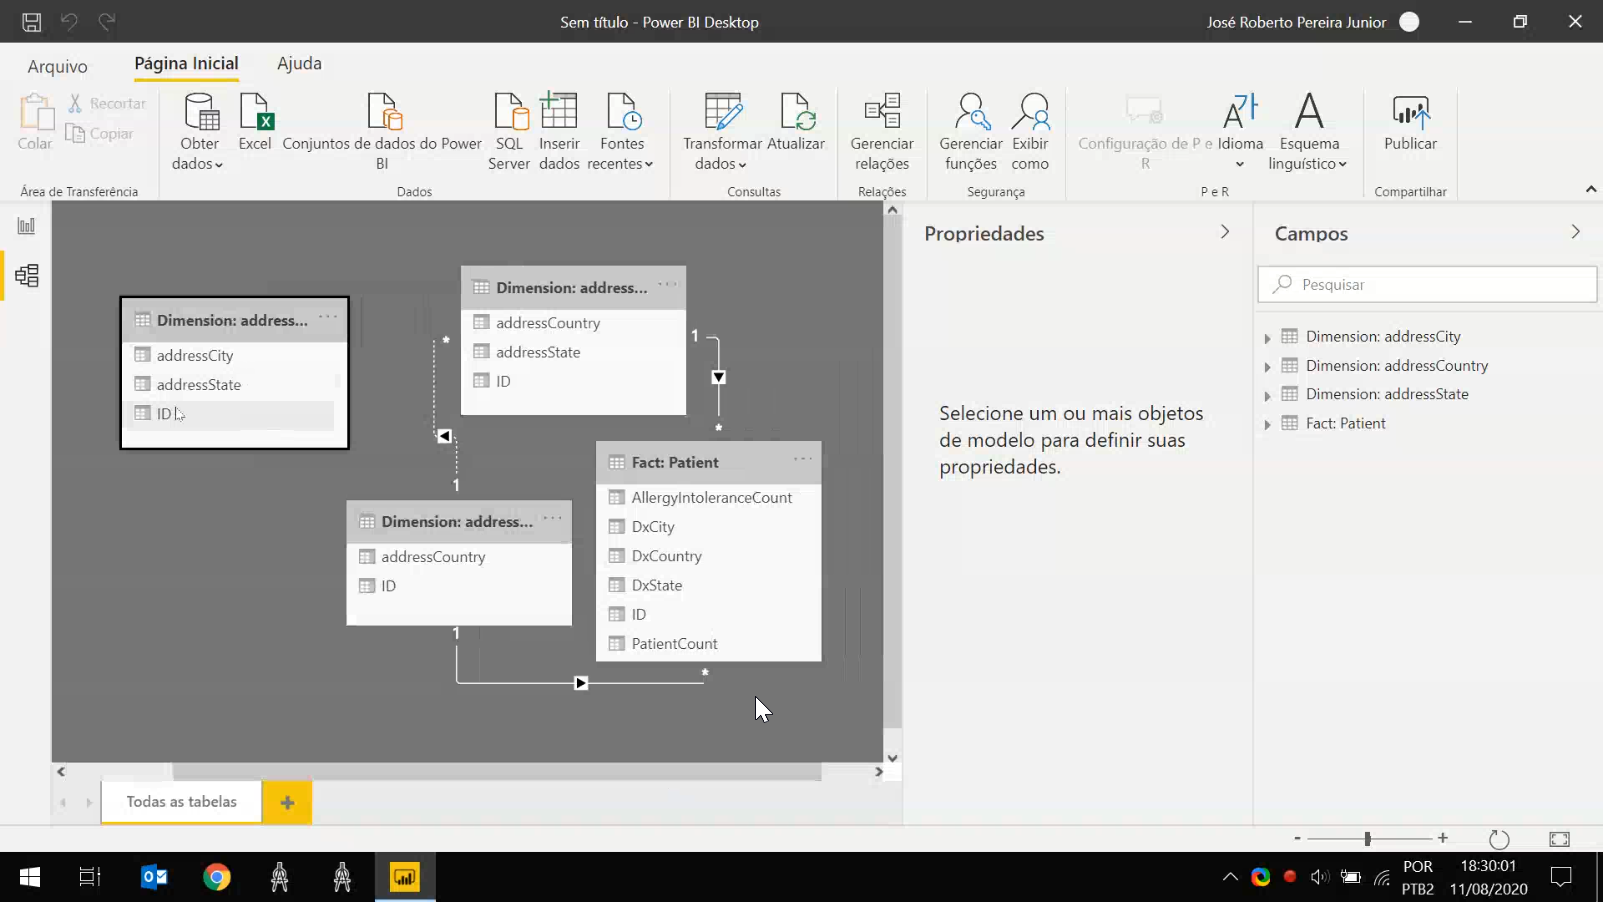The height and width of the screenshot is (902, 1603).
Task: Open Esquema linguístico menu
Action: (x=1308, y=131)
